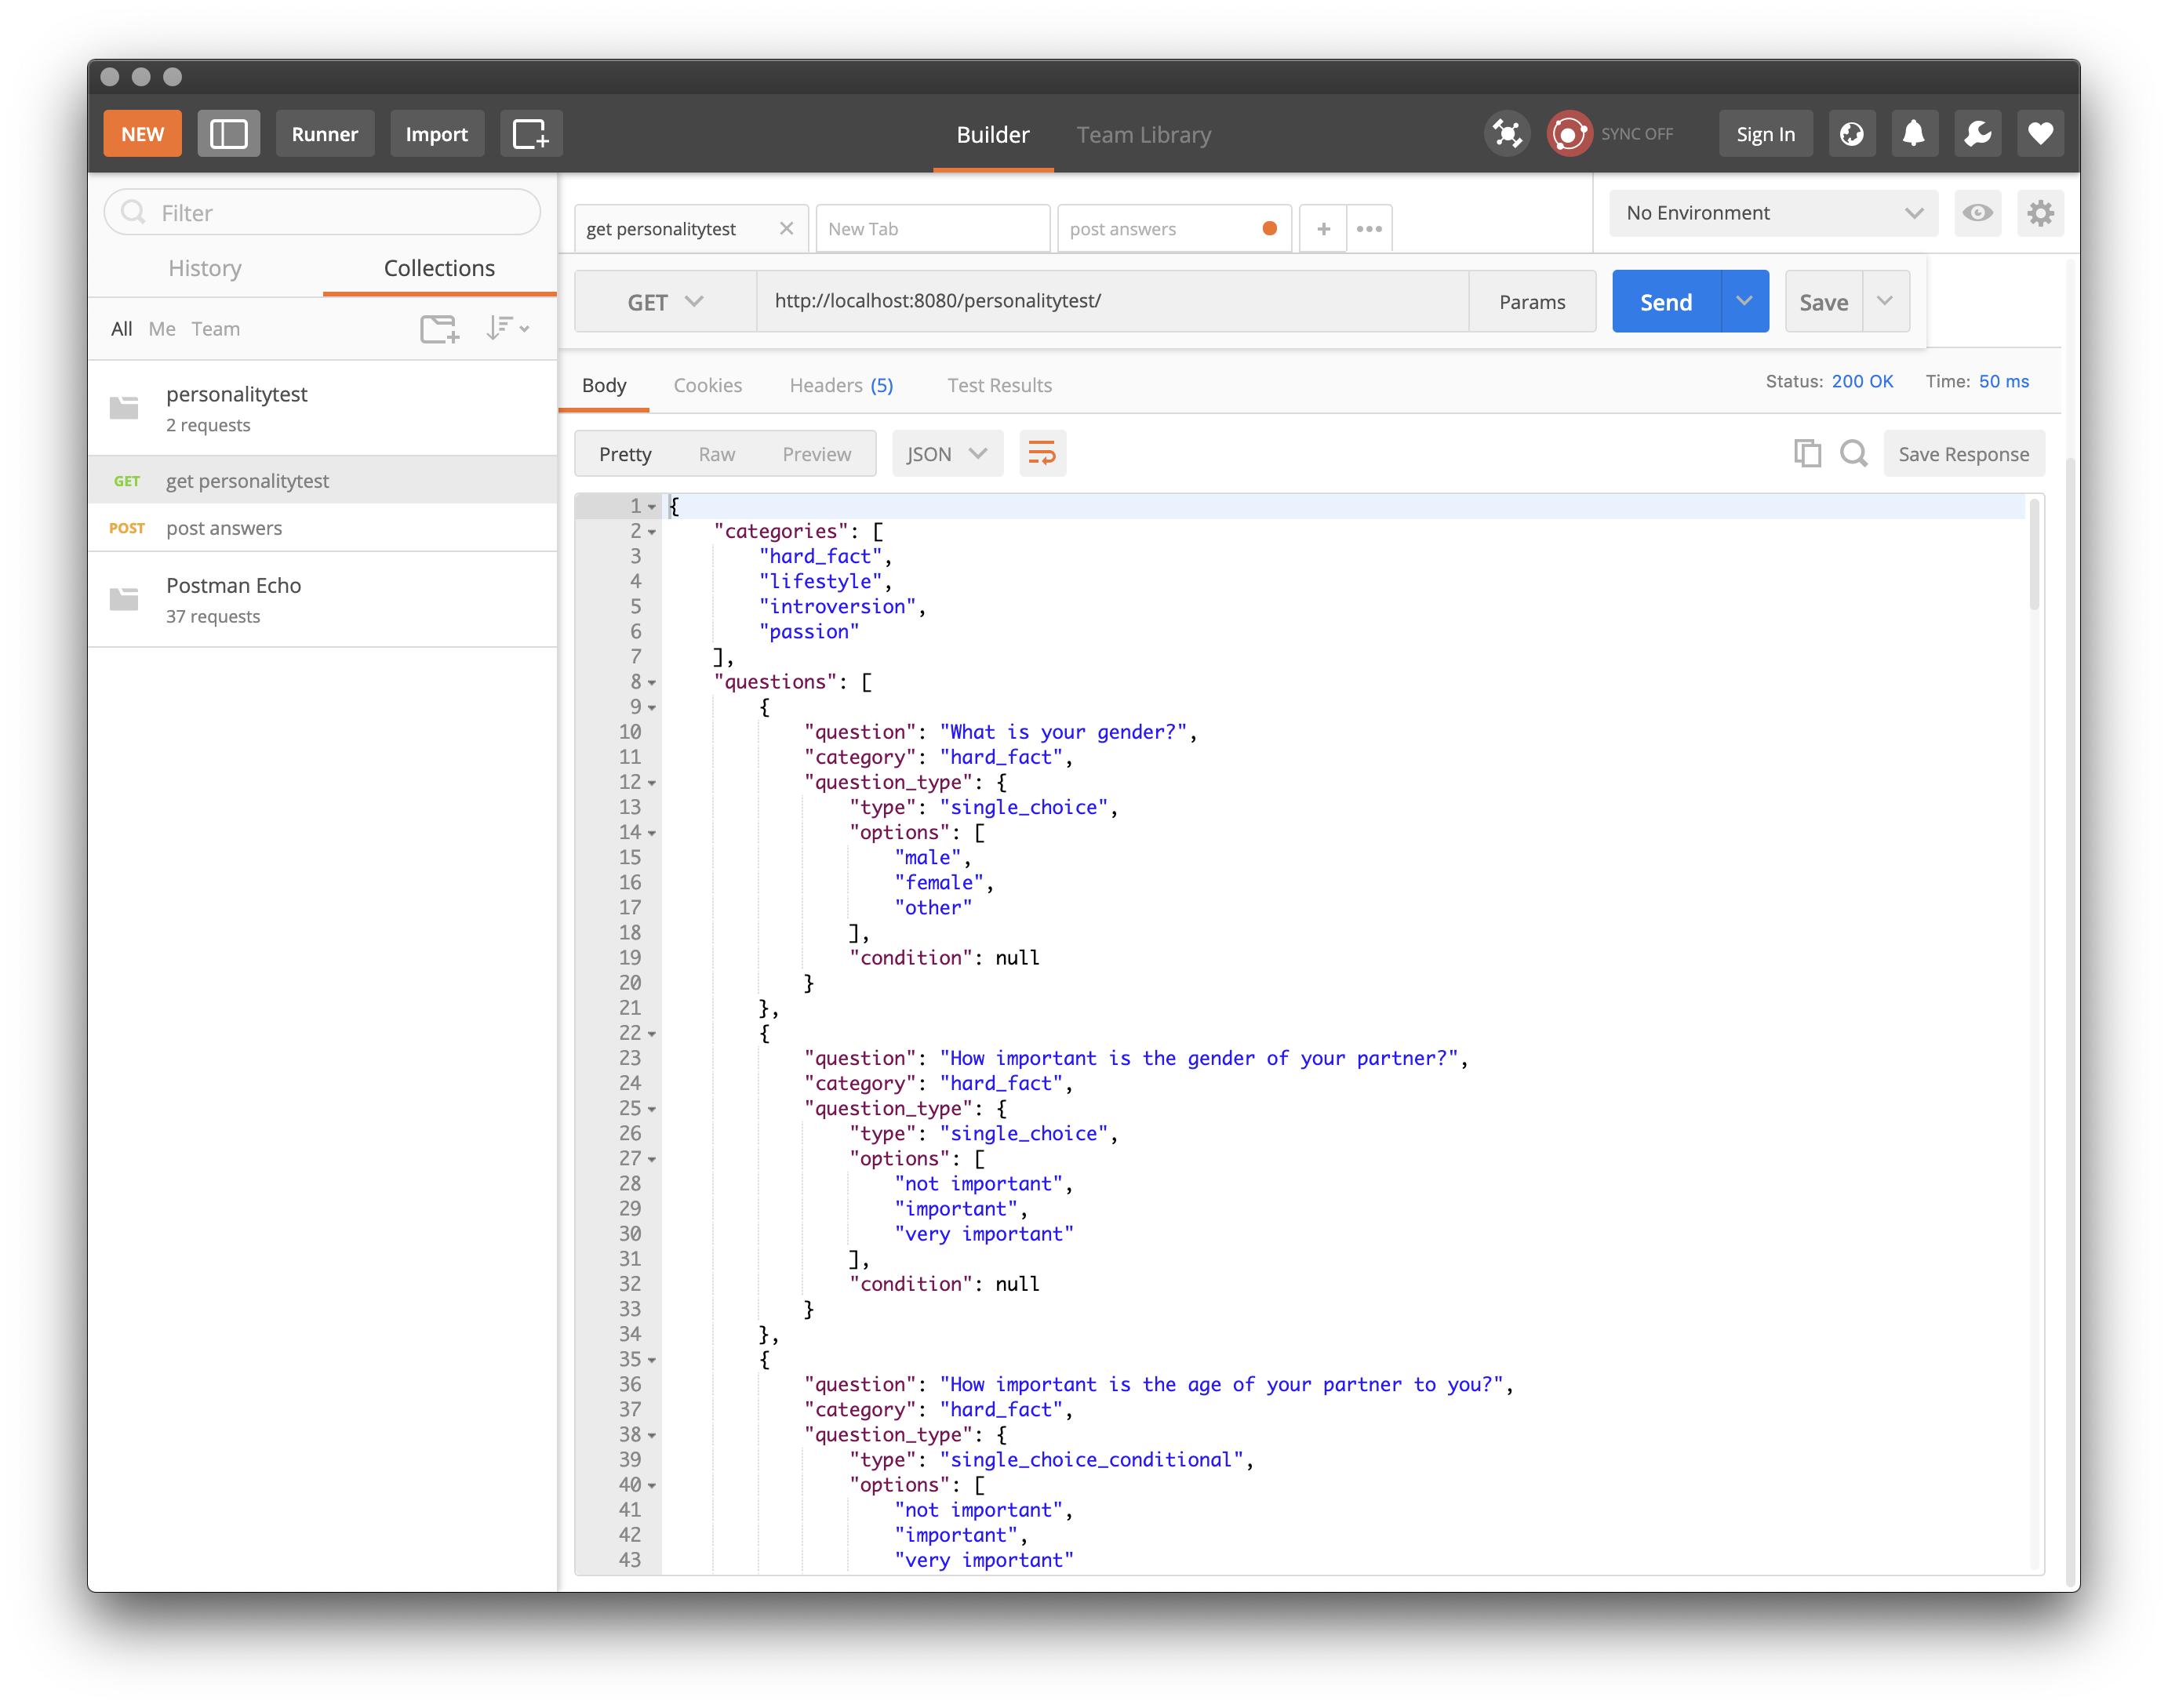Click Save Response button
2168x1708 pixels.
pyautogui.click(x=1963, y=454)
